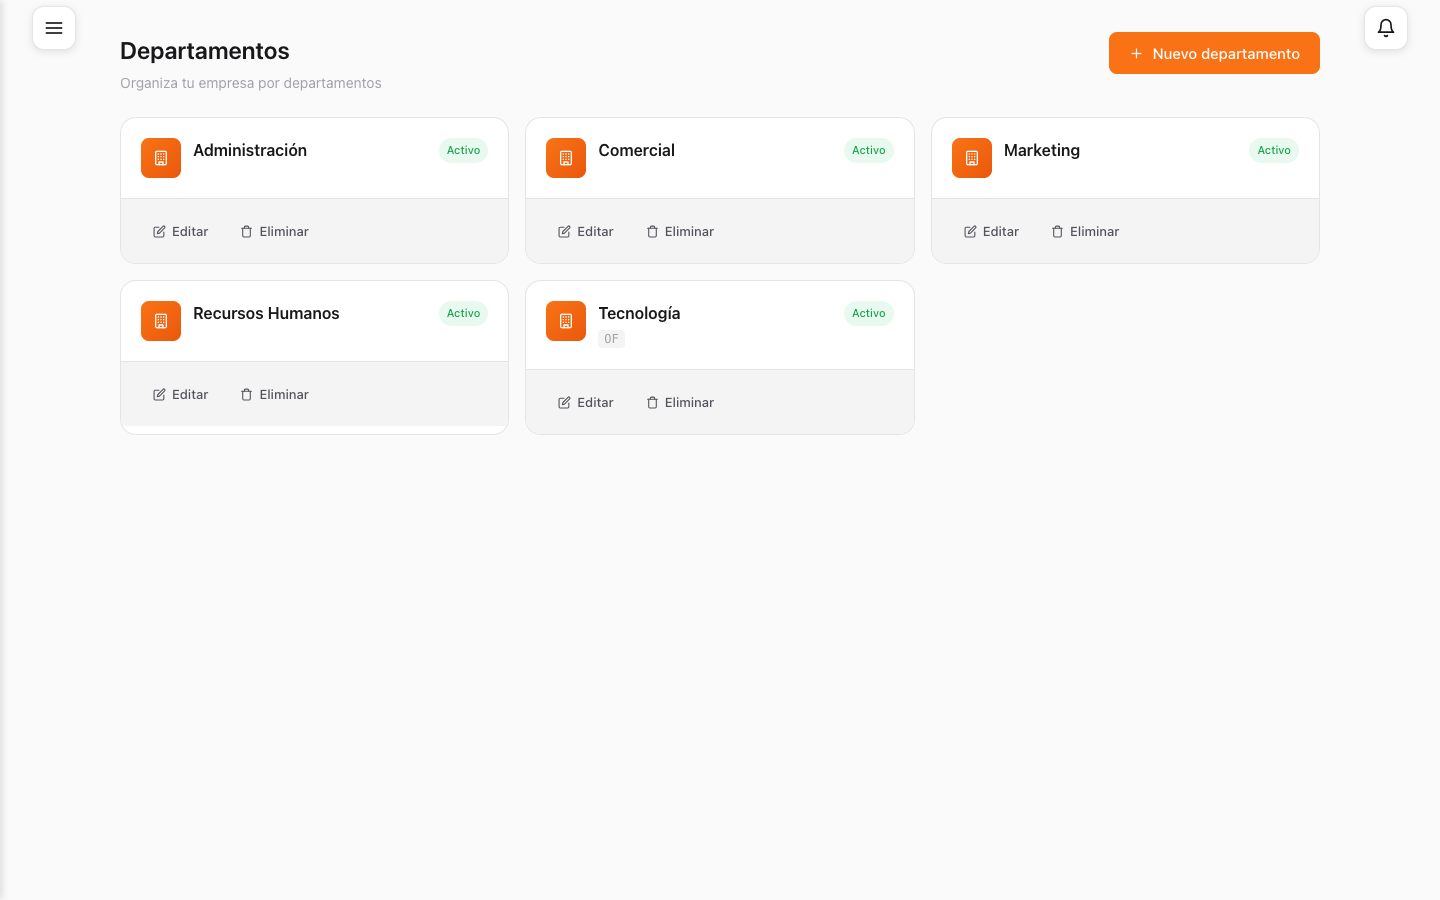The image size is (1440, 900).
Task: Click the Recursos Humanos building icon
Action: [161, 321]
